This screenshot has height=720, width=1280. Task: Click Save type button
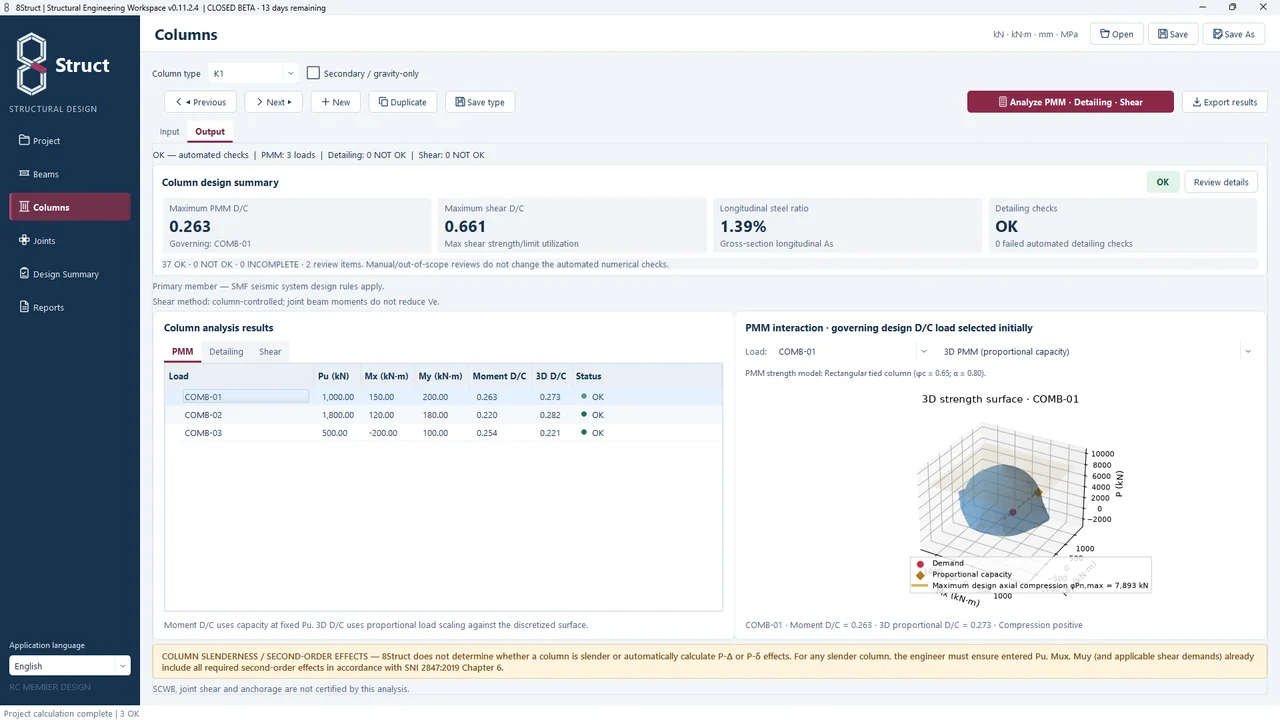[x=480, y=102]
